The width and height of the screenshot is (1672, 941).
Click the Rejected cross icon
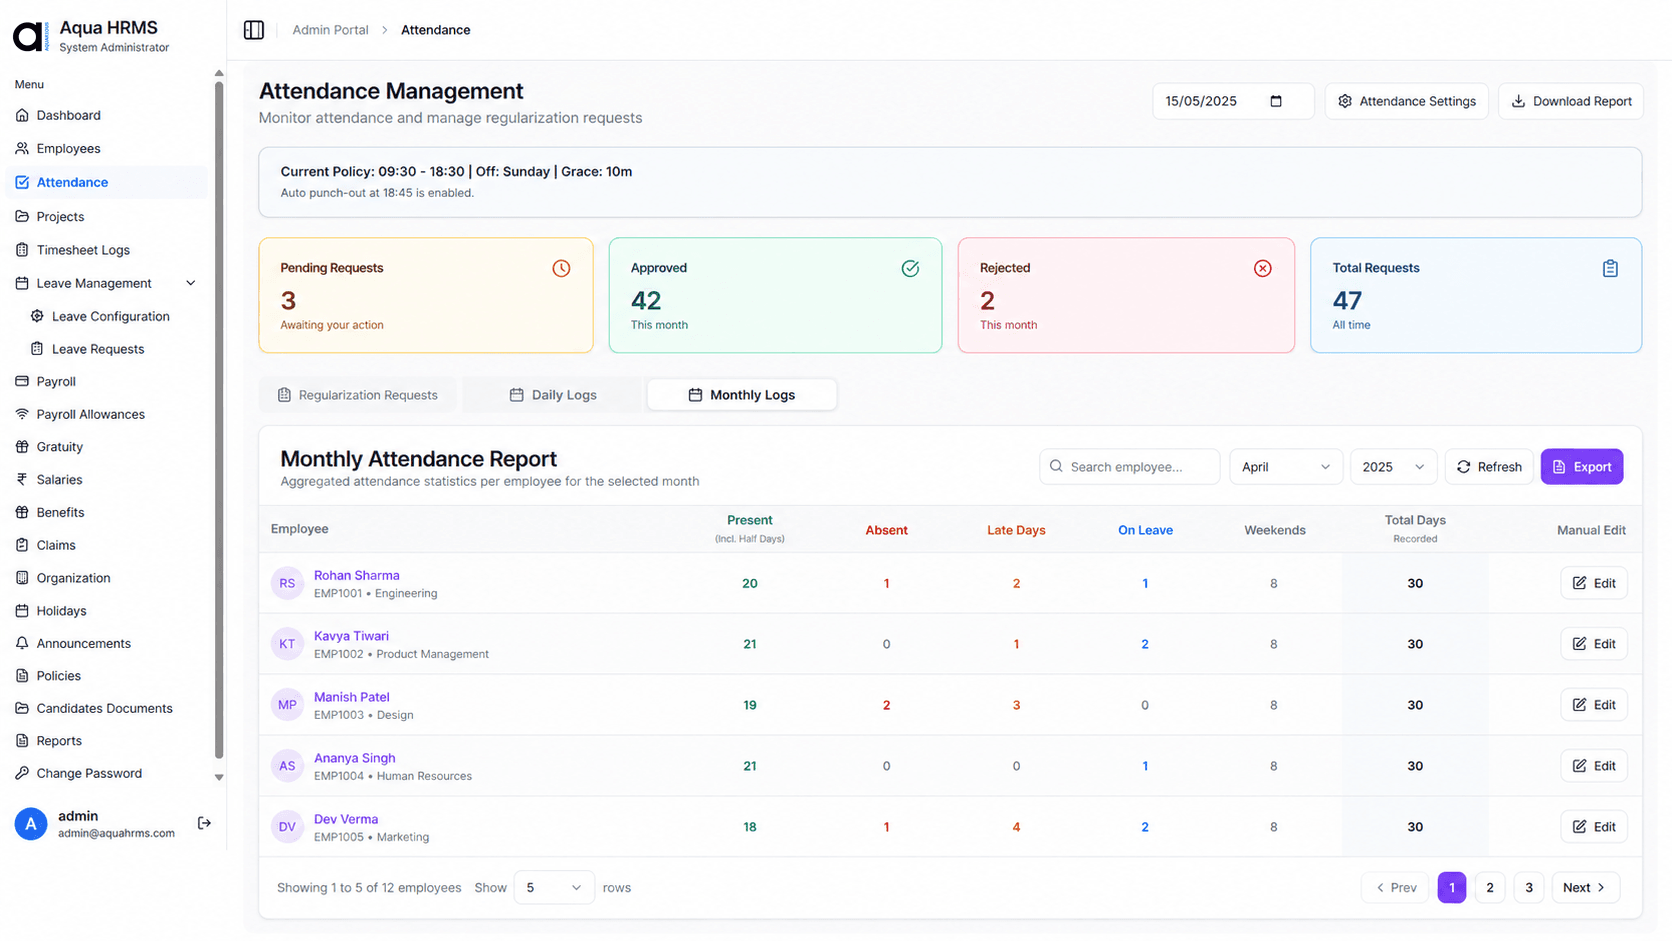pyautogui.click(x=1263, y=268)
